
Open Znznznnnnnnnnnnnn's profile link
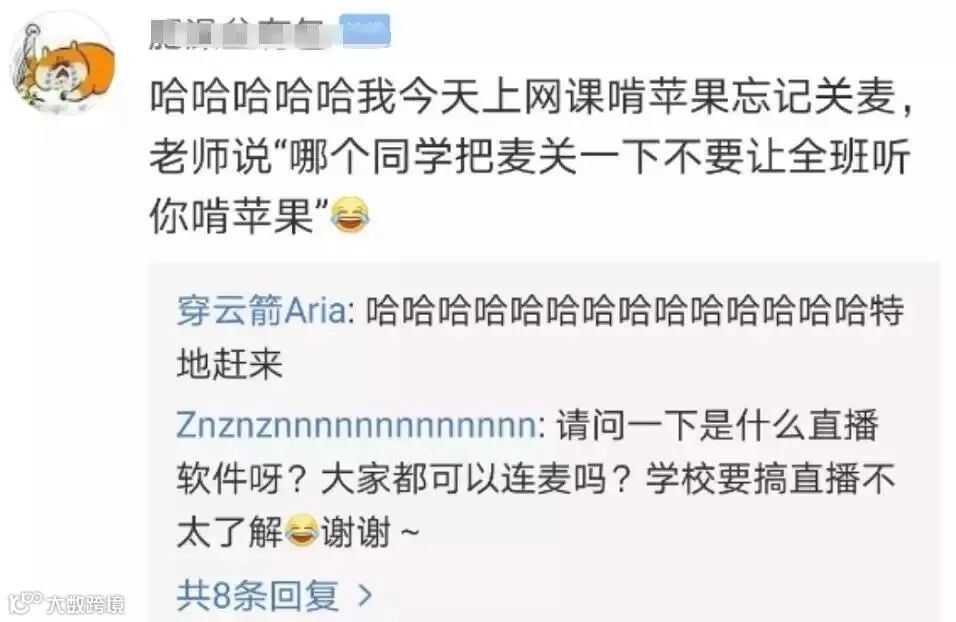[356, 425]
